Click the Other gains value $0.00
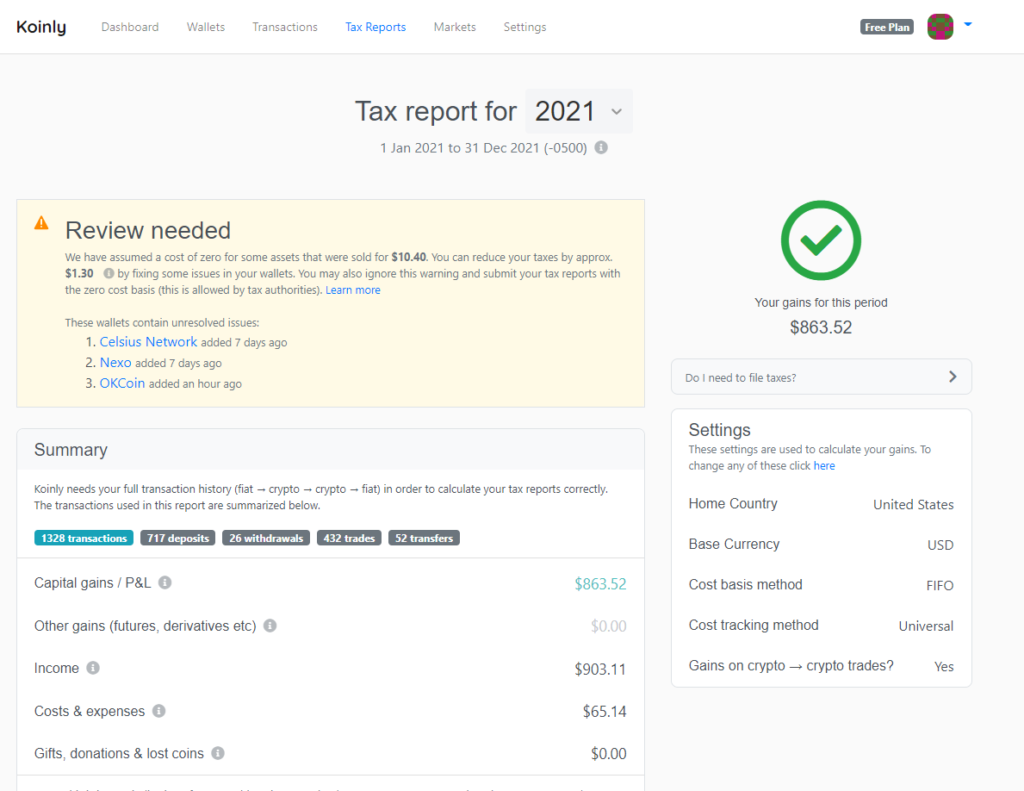The image size is (1024, 791). [608, 626]
